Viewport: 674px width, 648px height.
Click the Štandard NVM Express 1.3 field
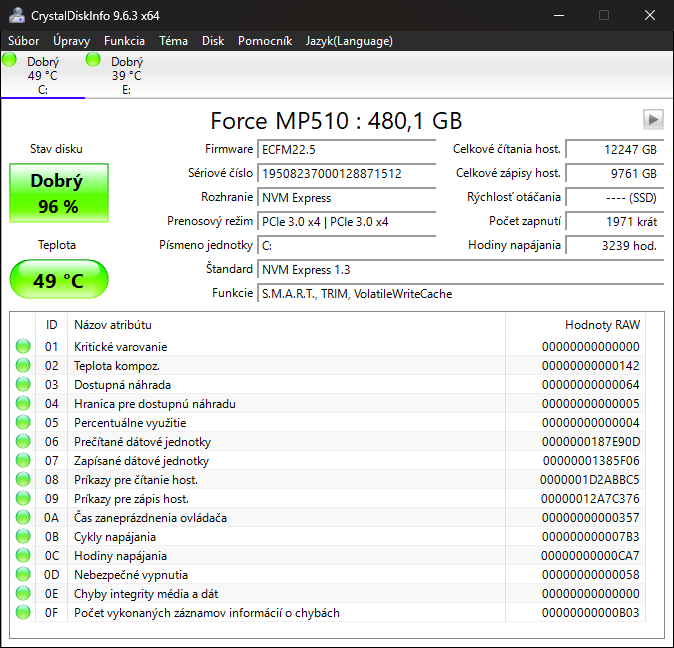click(461, 270)
